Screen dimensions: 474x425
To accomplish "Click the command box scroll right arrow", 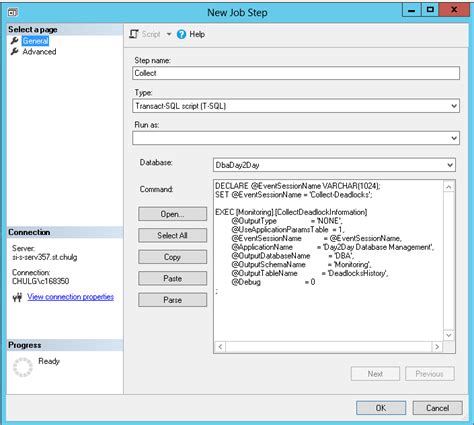I will [x=437, y=347].
